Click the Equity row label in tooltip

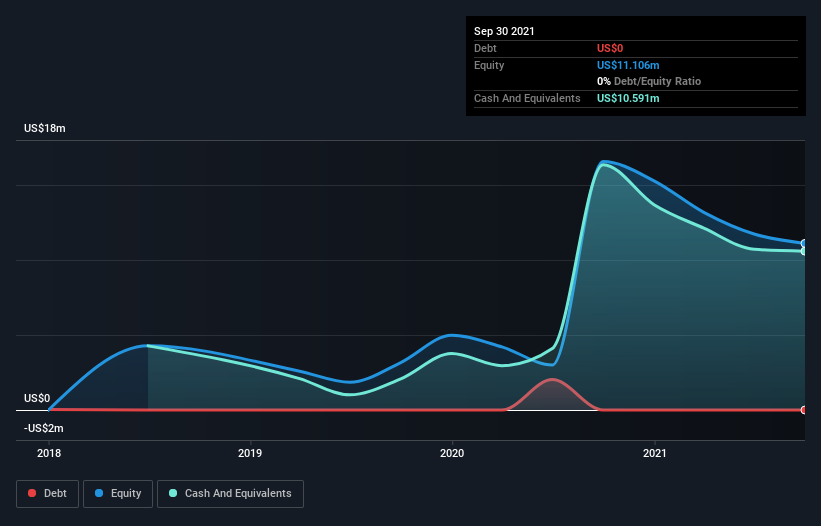[489, 65]
